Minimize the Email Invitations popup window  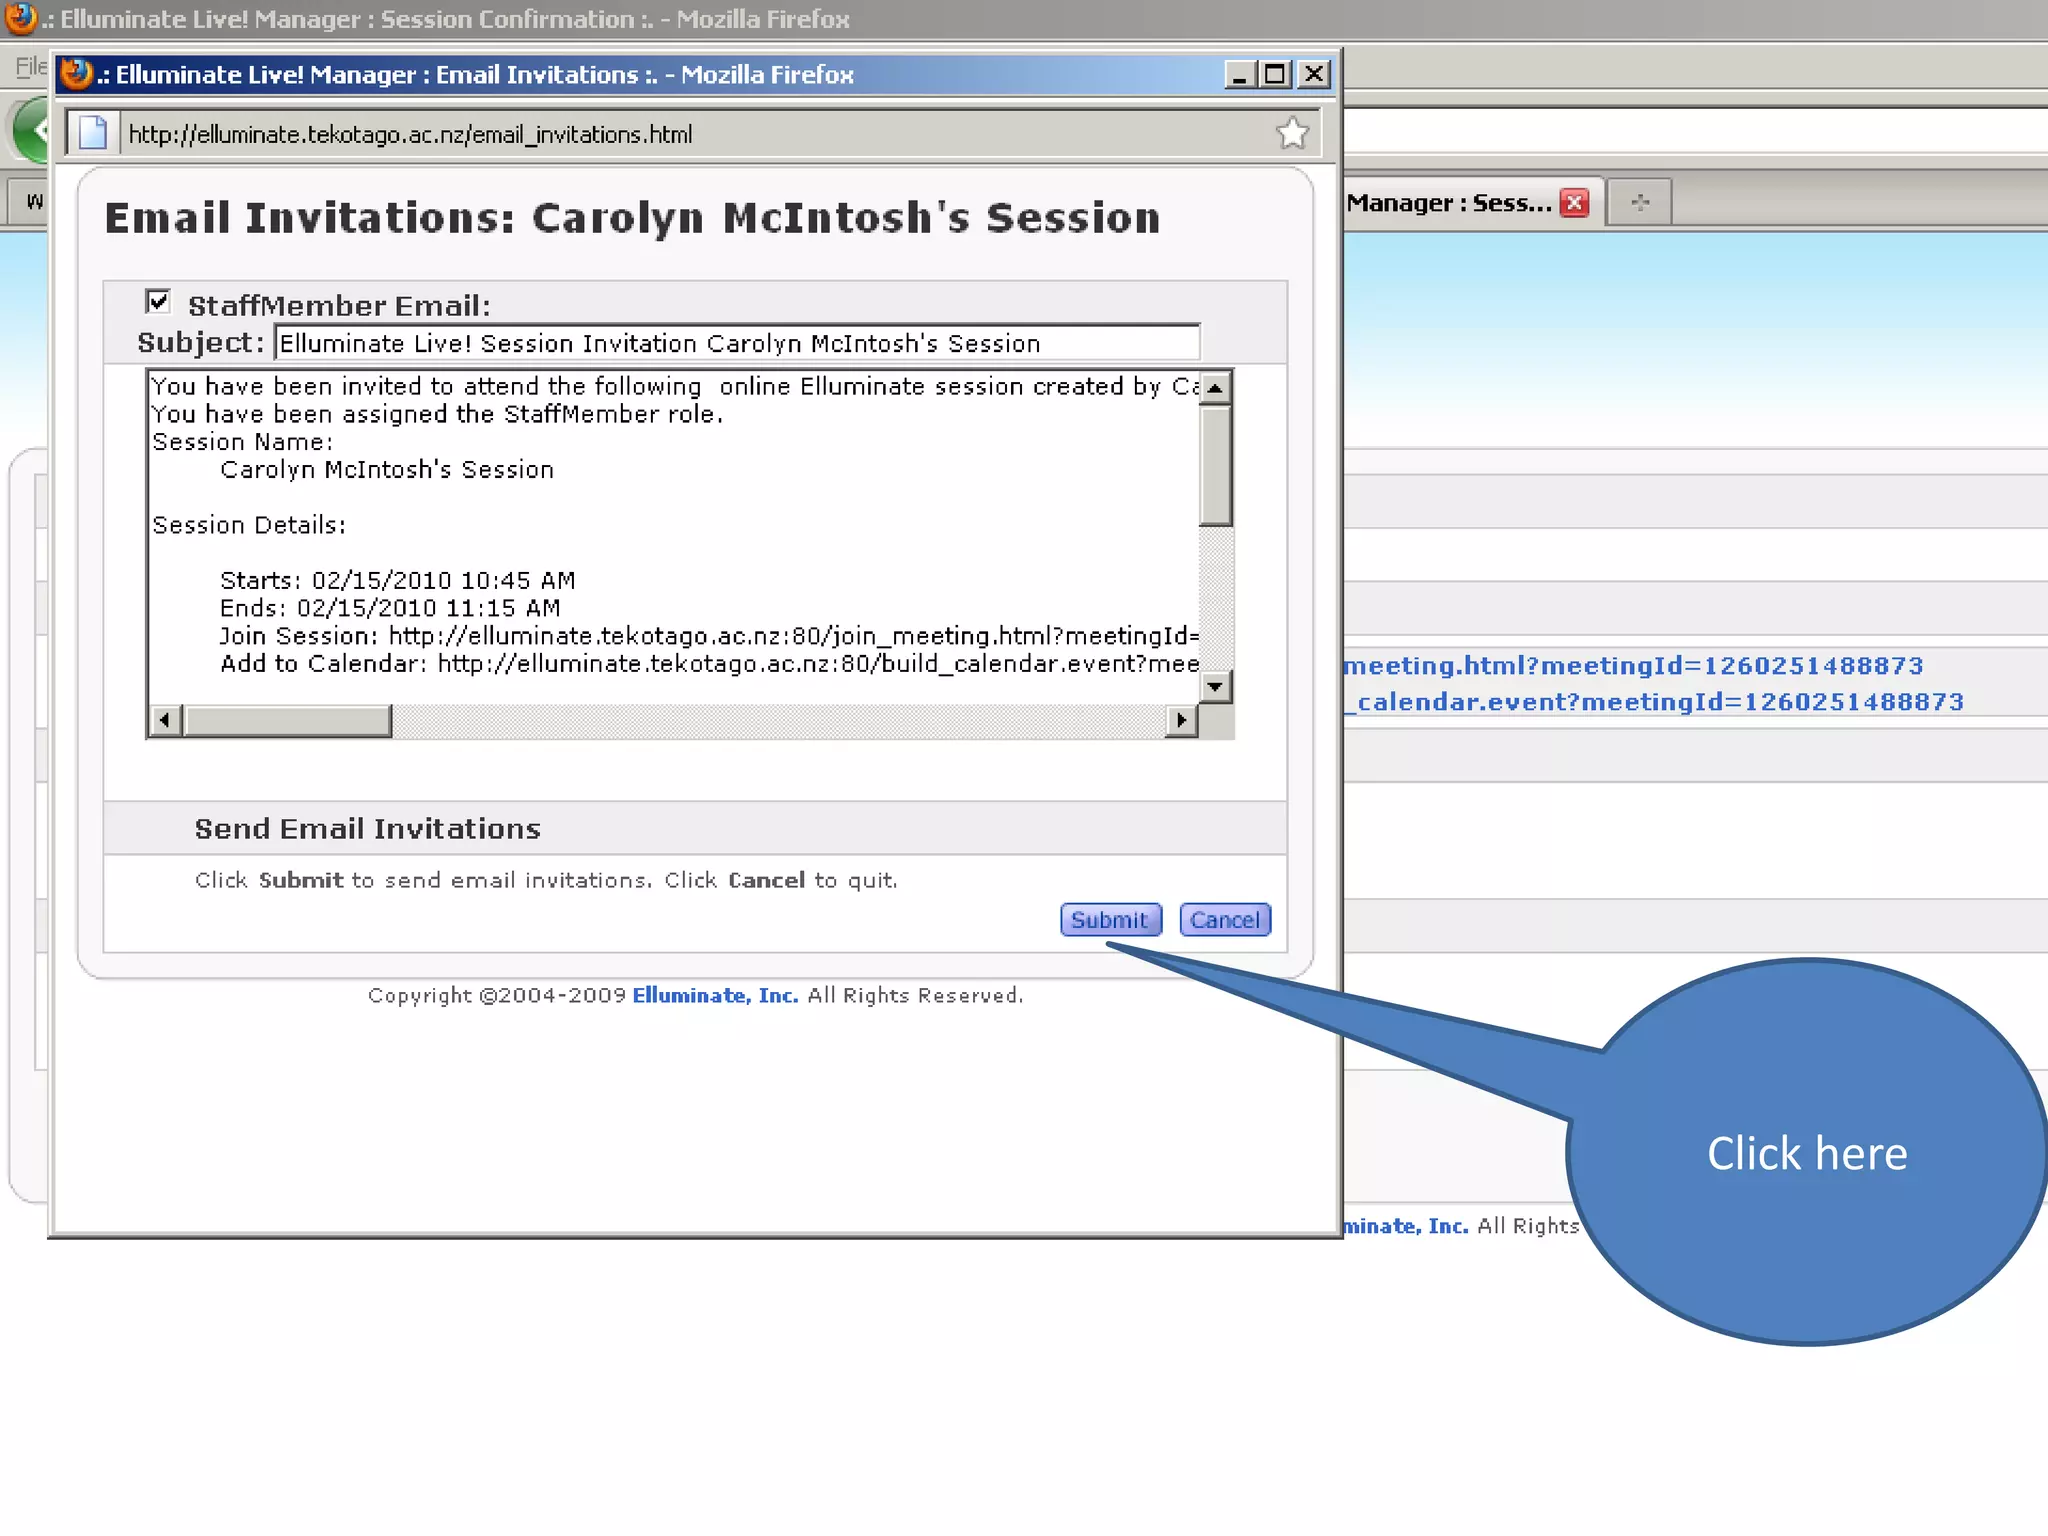[x=1239, y=74]
